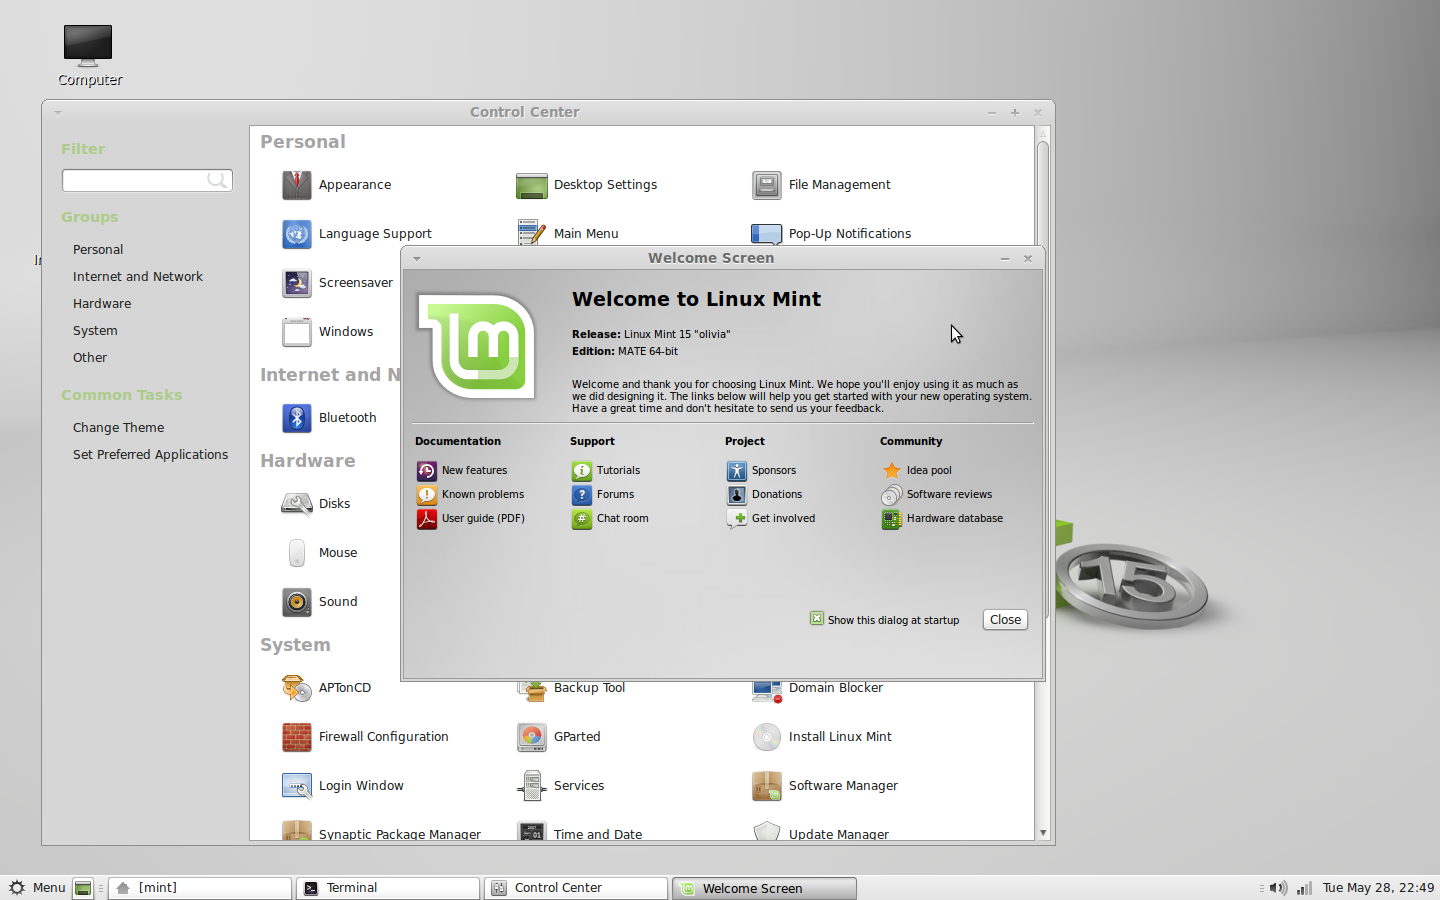Click Control Center scrollbar down arrow
The image size is (1440, 900).
pyautogui.click(x=1043, y=833)
